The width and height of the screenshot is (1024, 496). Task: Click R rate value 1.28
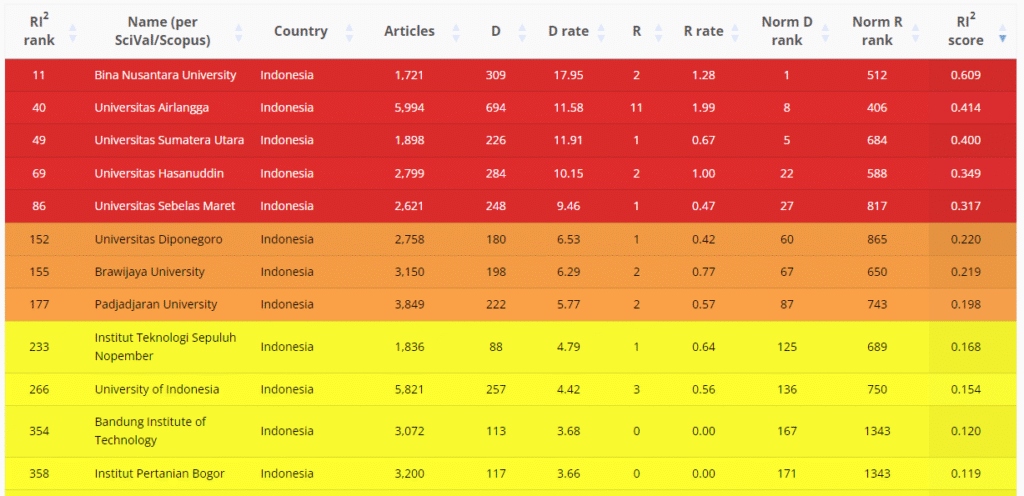[703, 75]
